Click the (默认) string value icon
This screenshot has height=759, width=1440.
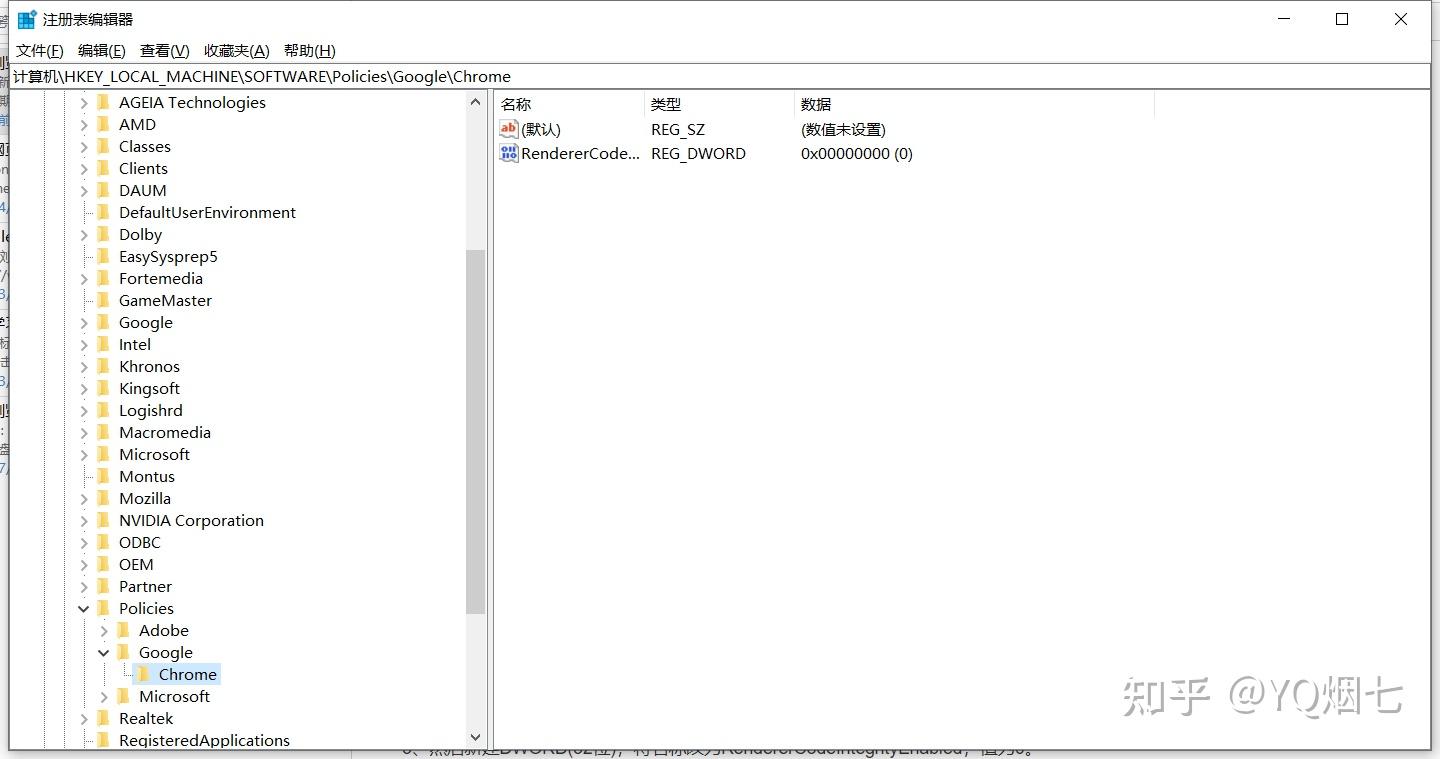coord(509,129)
